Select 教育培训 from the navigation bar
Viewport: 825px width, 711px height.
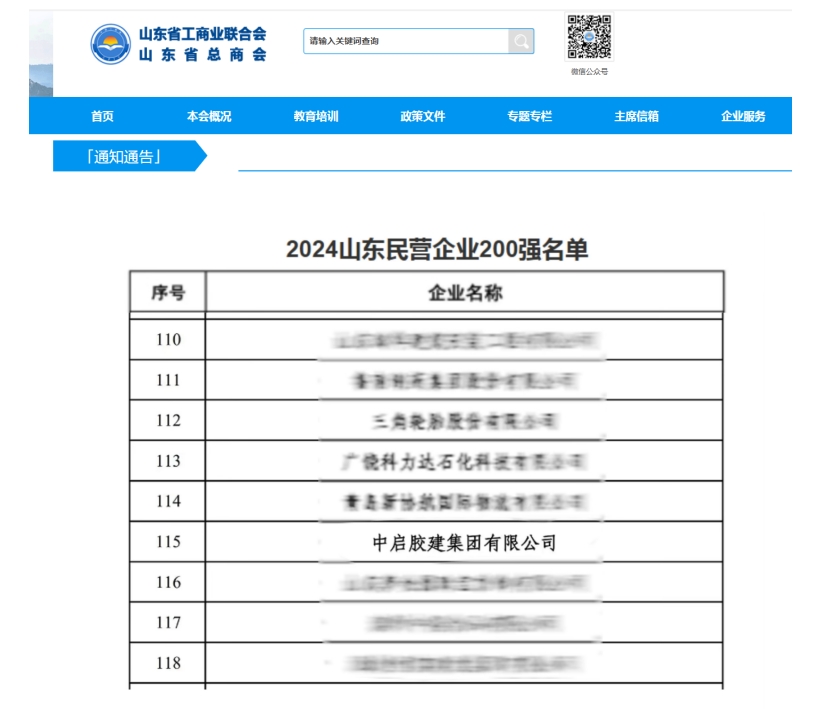tap(316, 116)
